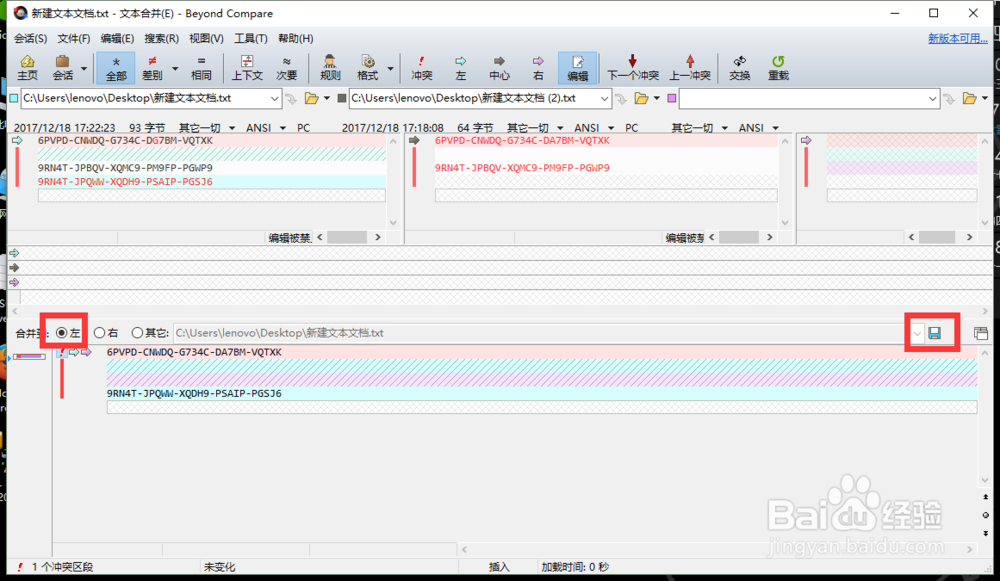The width and height of the screenshot is (1000, 581).
Task: Click the 格式 format toolbar icon
Action: 367,68
